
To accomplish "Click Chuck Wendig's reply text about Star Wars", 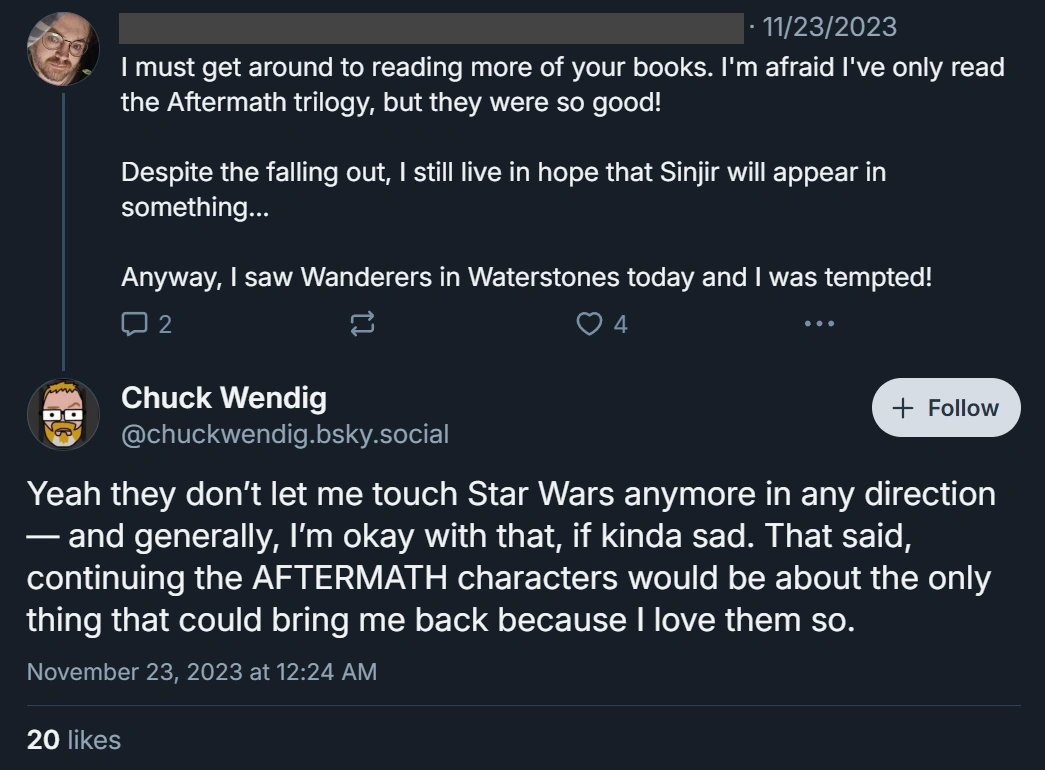I will [x=510, y=557].
